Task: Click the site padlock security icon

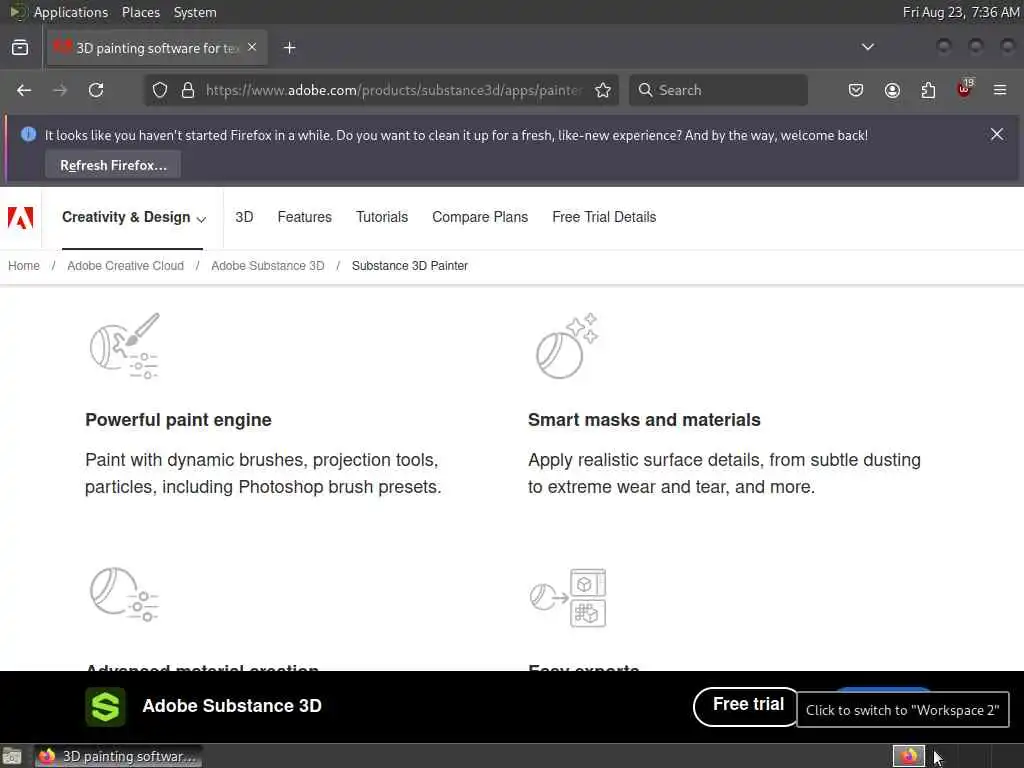Action: pos(188,90)
